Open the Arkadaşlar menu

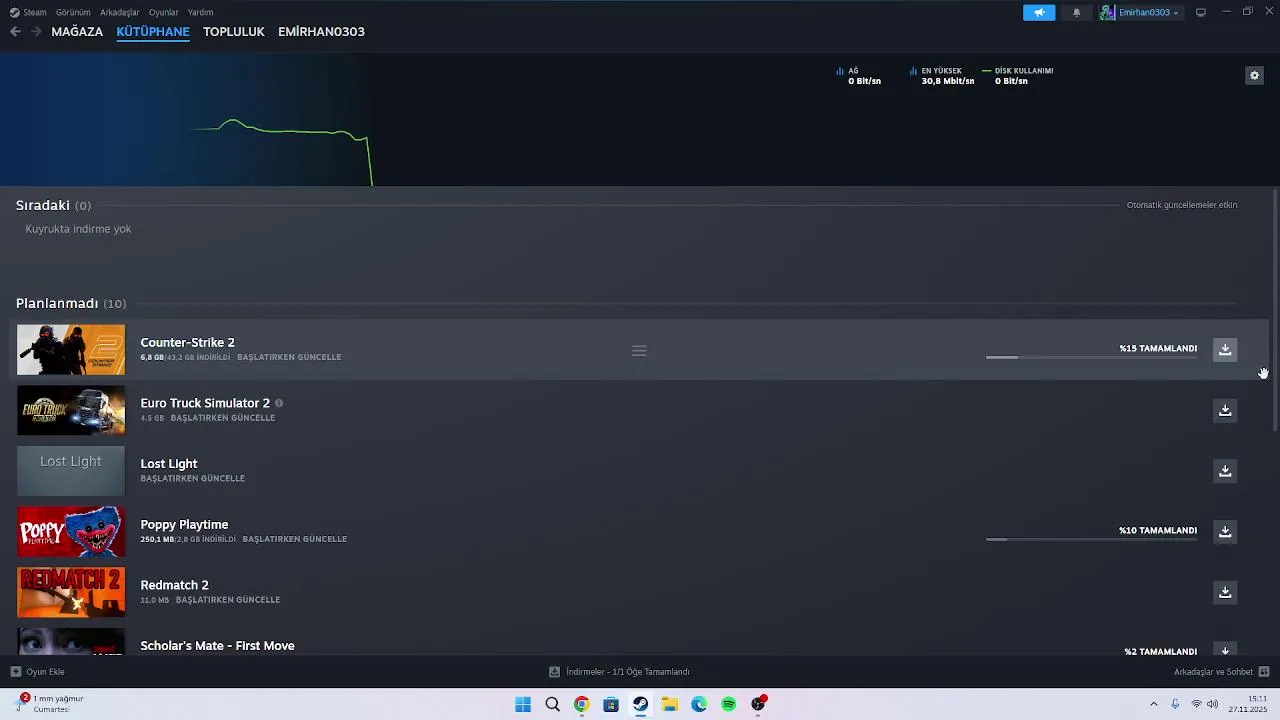[120, 12]
